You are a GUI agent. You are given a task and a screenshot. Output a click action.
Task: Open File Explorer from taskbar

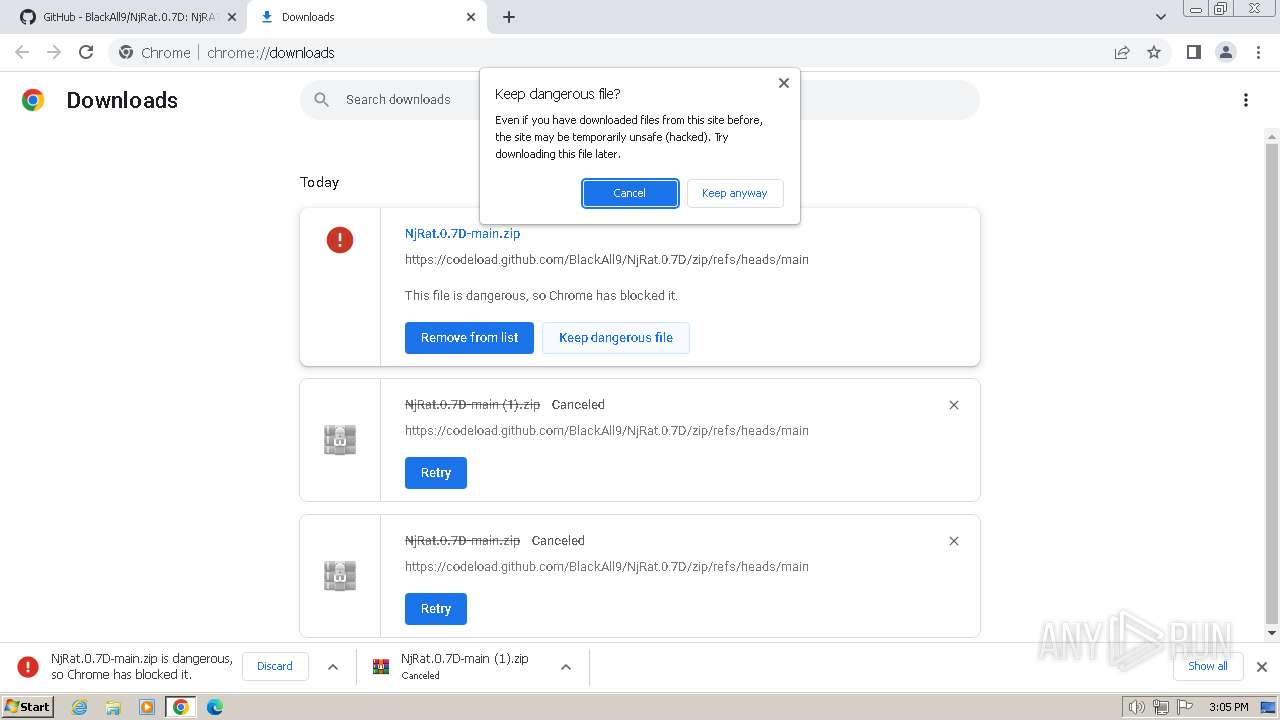point(113,707)
